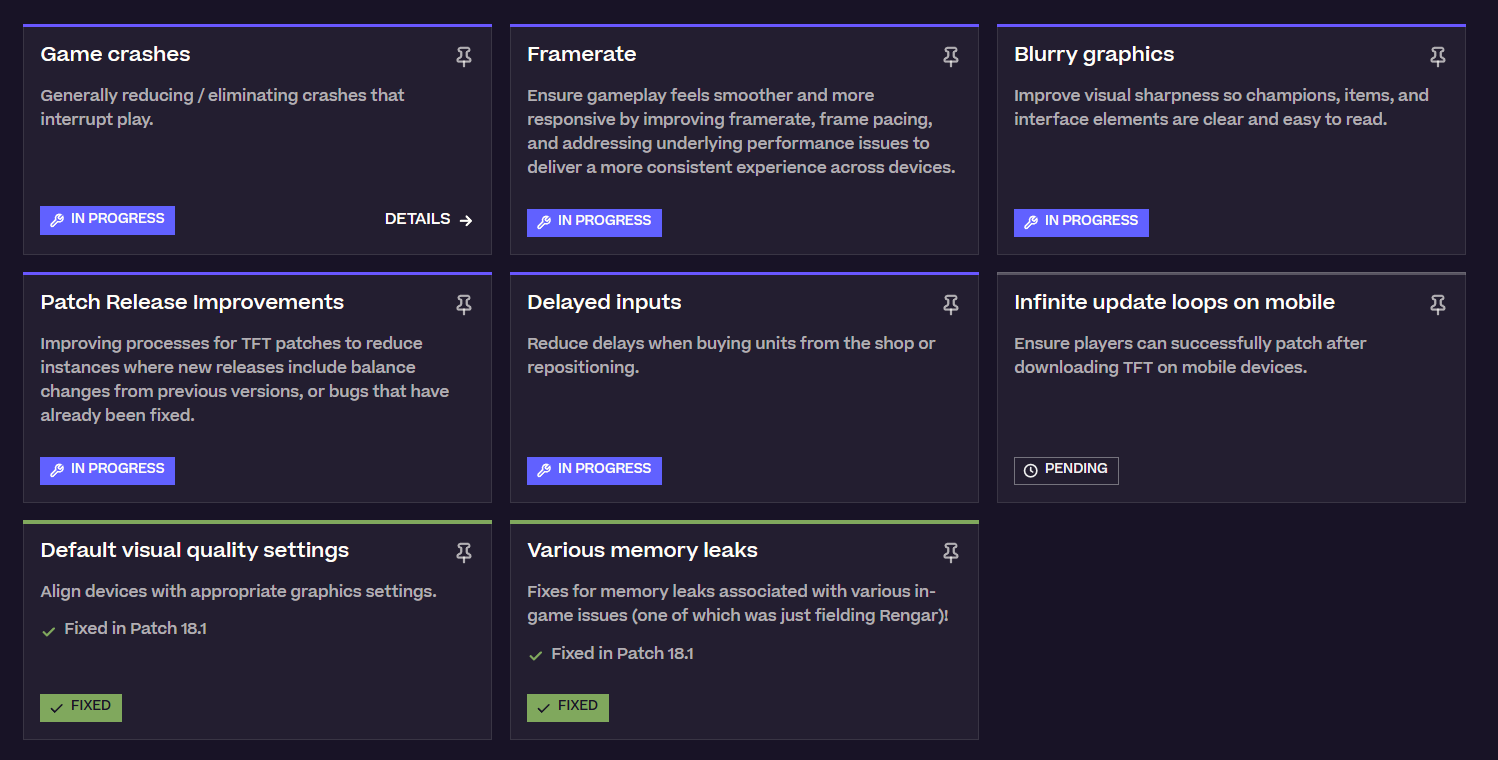Pin the Framerate card
Viewport: 1498px width, 760px height.
pos(951,57)
